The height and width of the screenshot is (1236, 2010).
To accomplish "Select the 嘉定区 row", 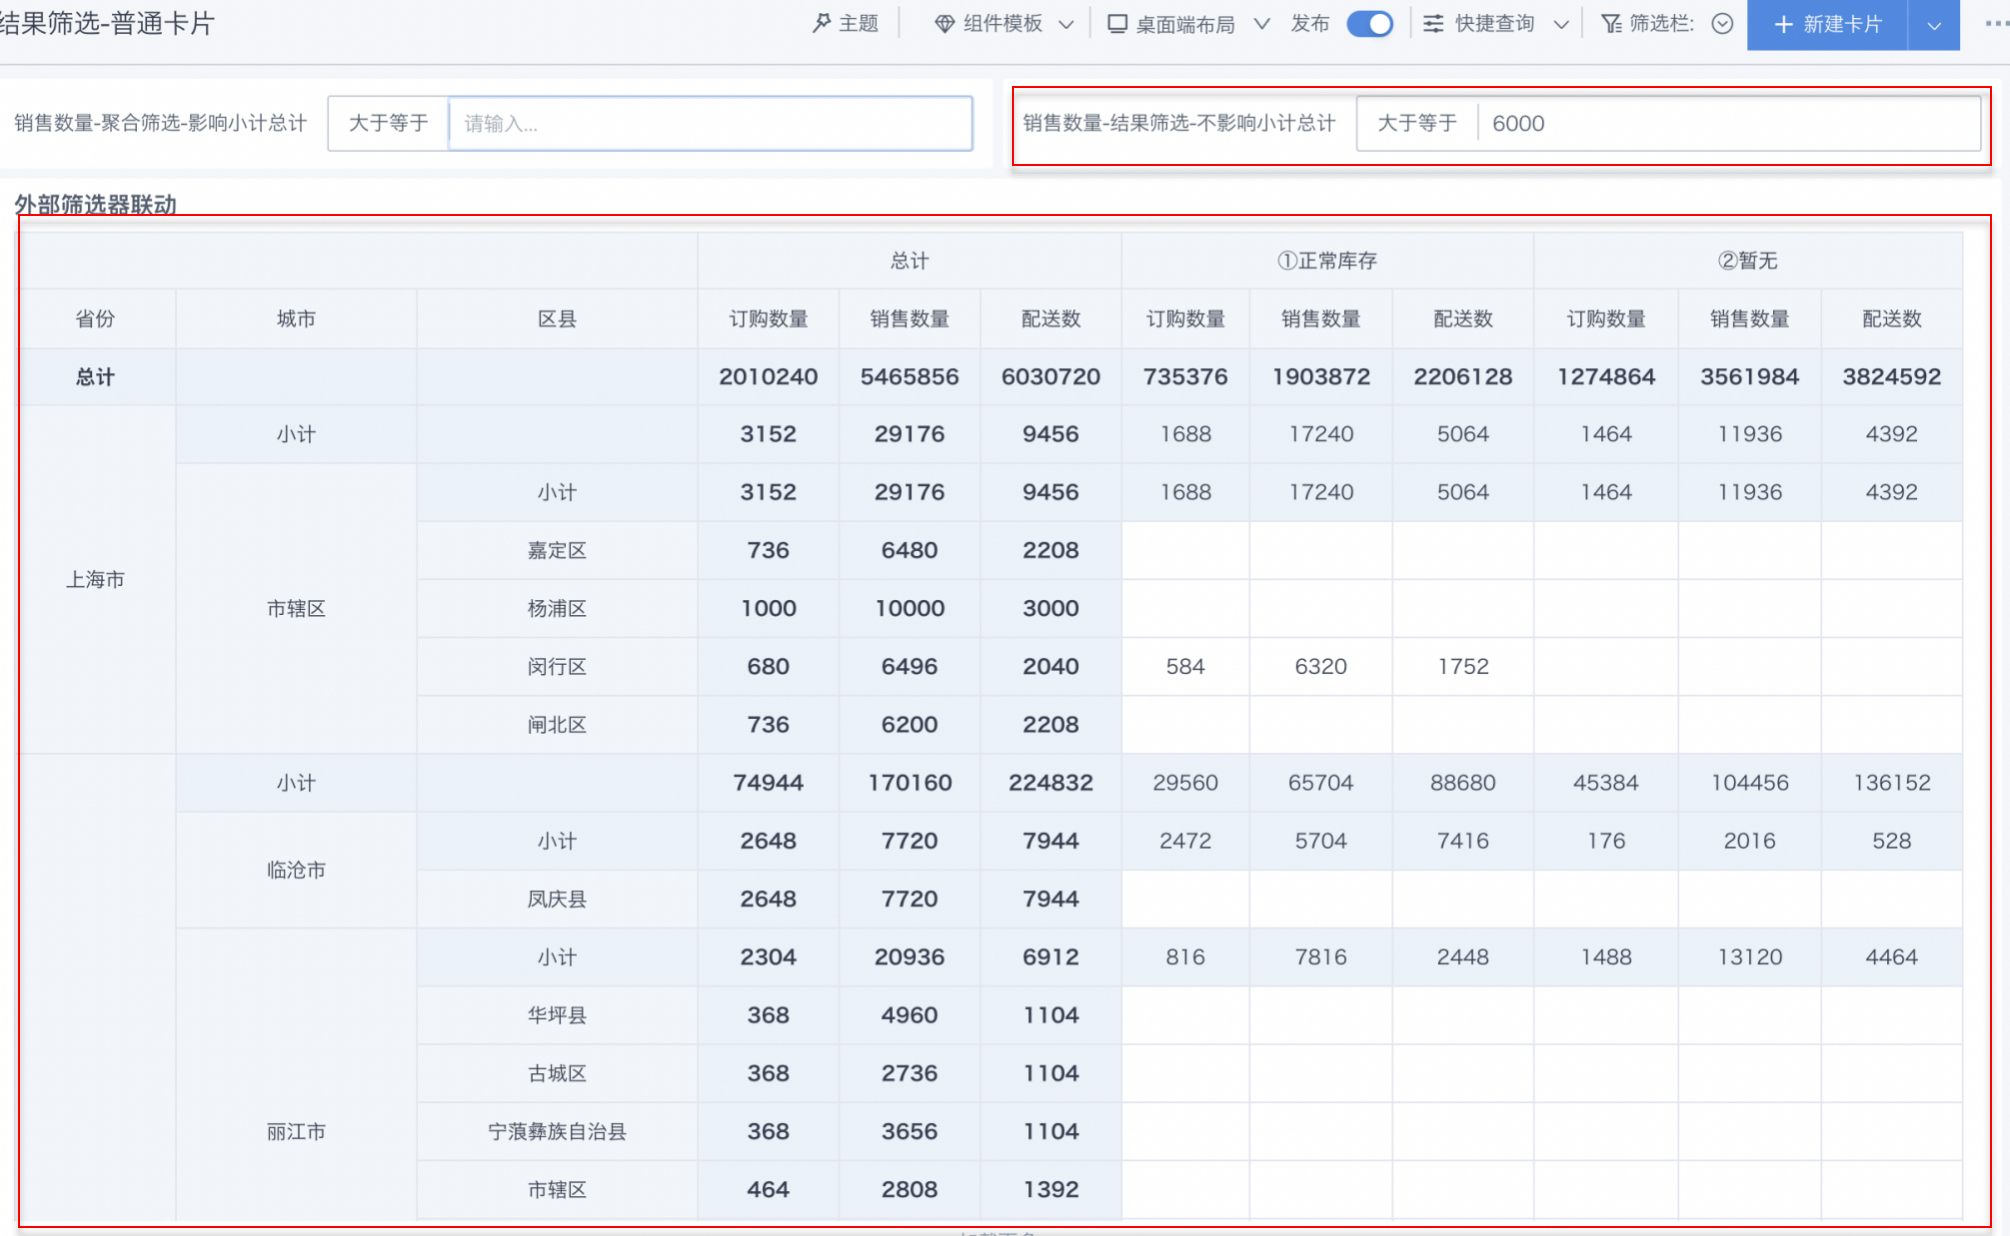I will pos(557,550).
